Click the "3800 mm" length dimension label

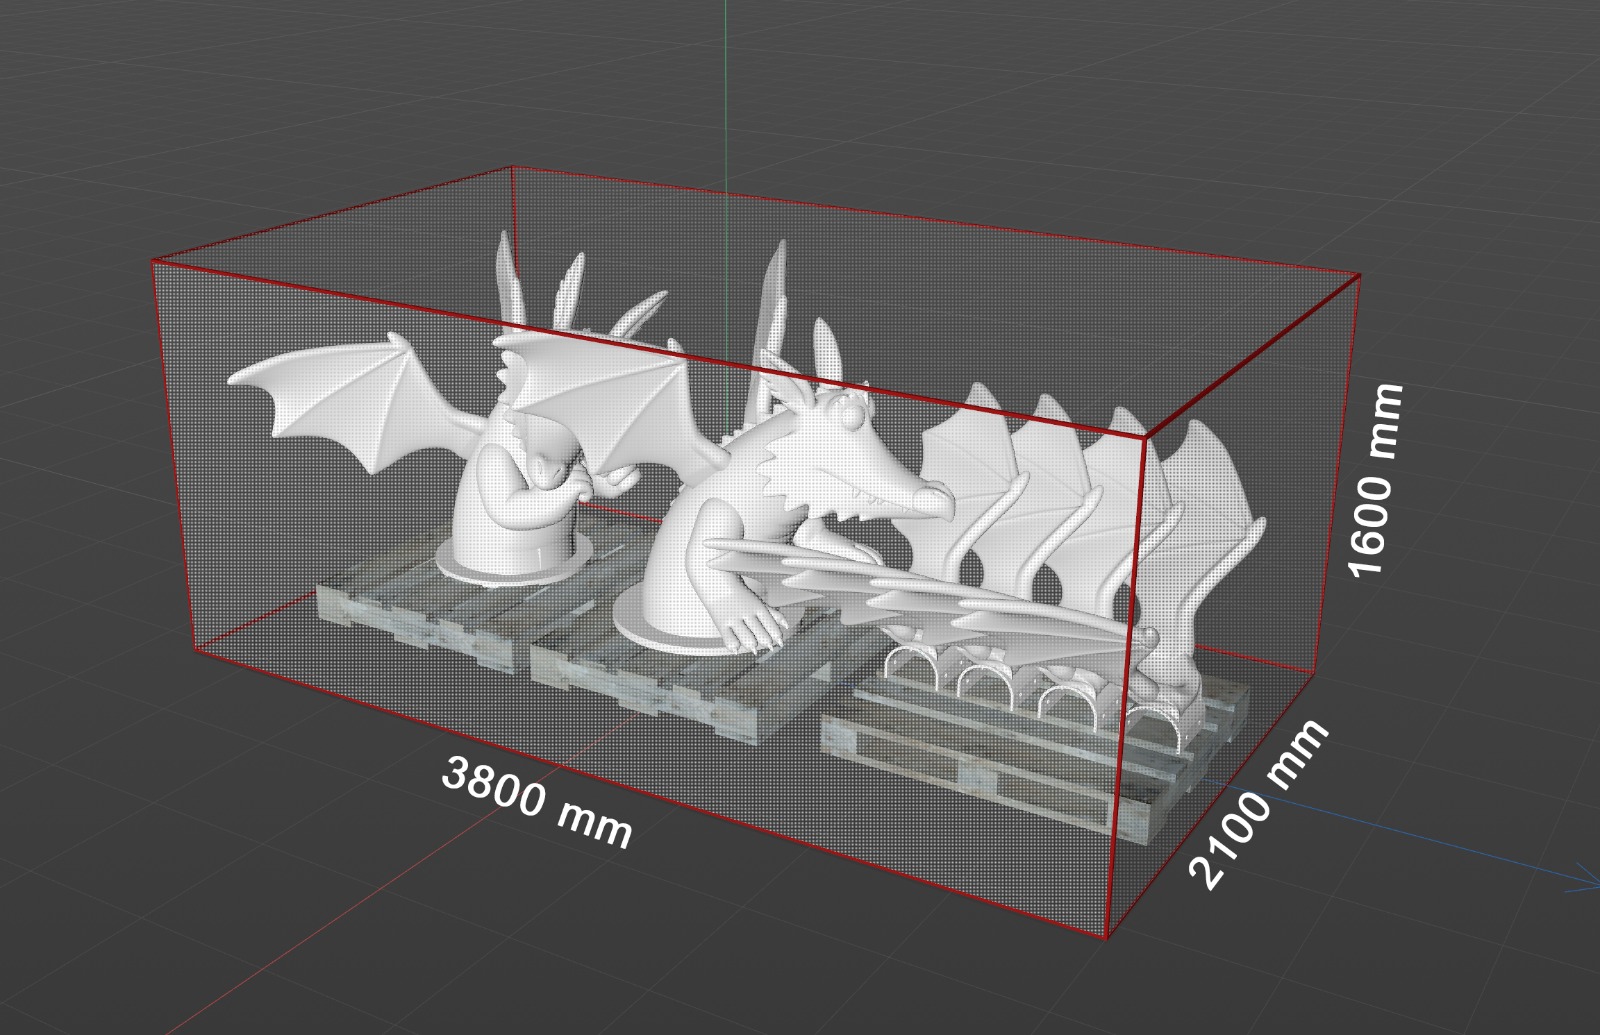pyautogui.click(x=537, y=801)
